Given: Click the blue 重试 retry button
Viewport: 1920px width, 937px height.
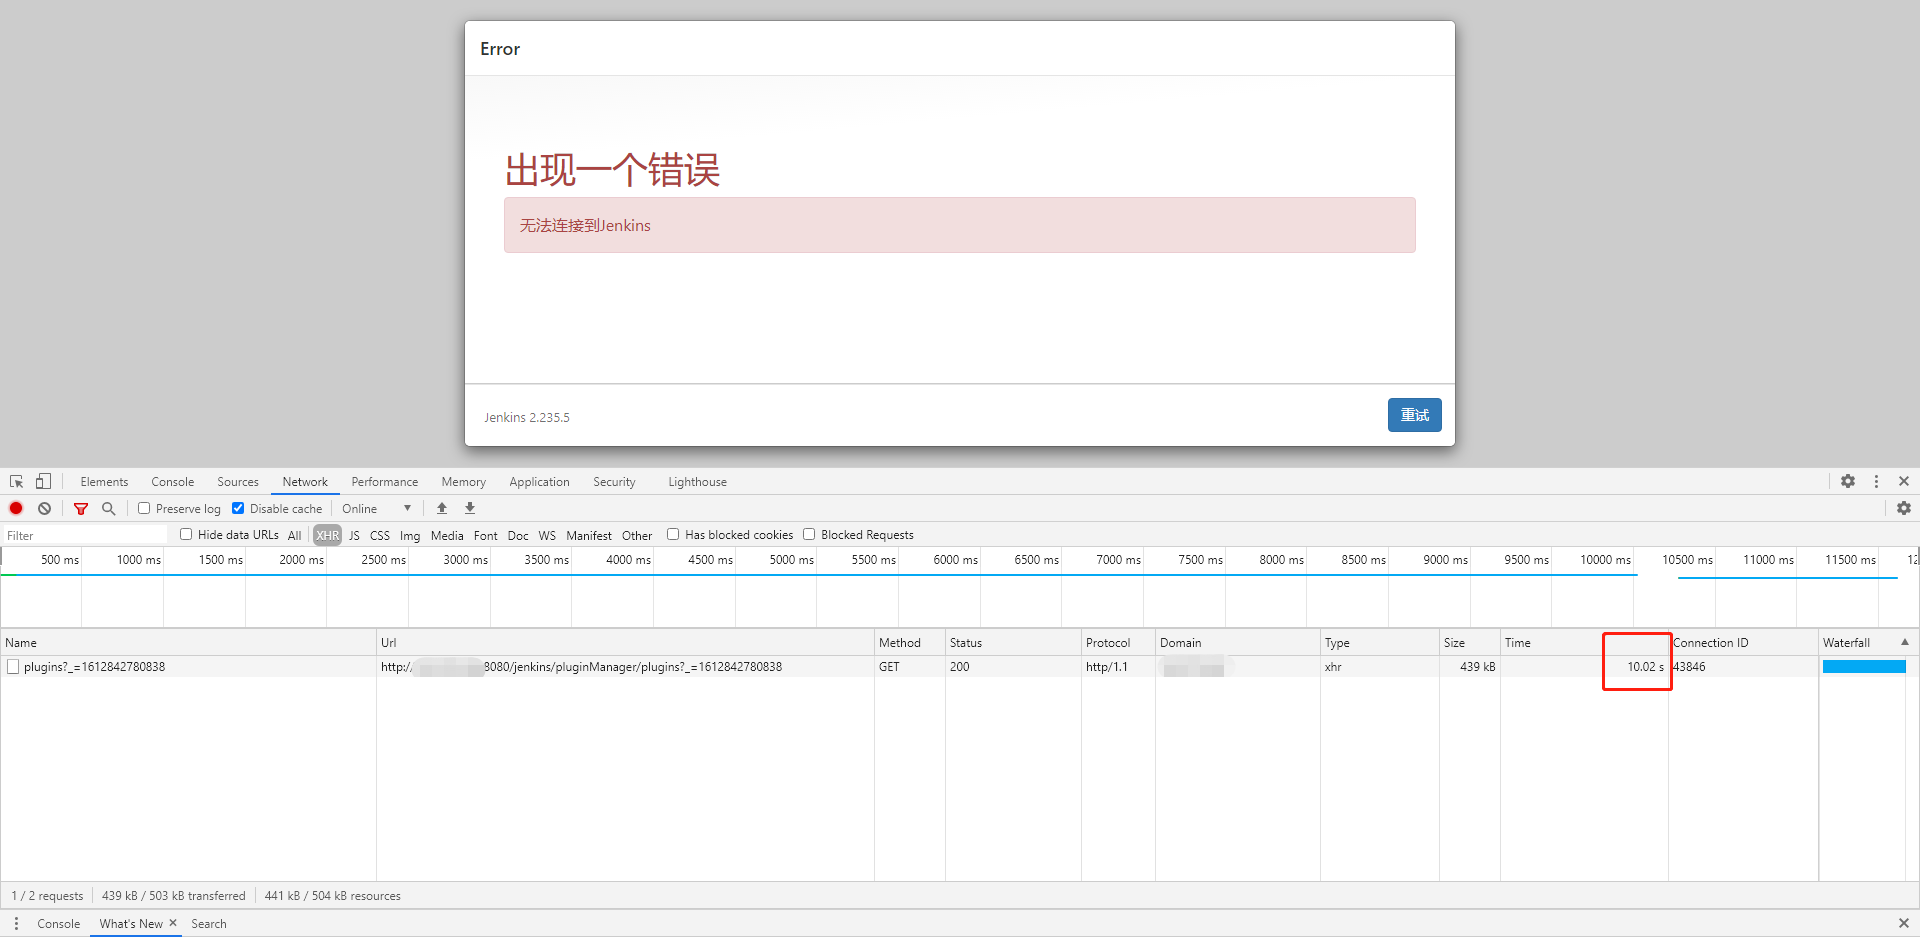Looking at the screenshot, I should click(x=1414, y=415).
